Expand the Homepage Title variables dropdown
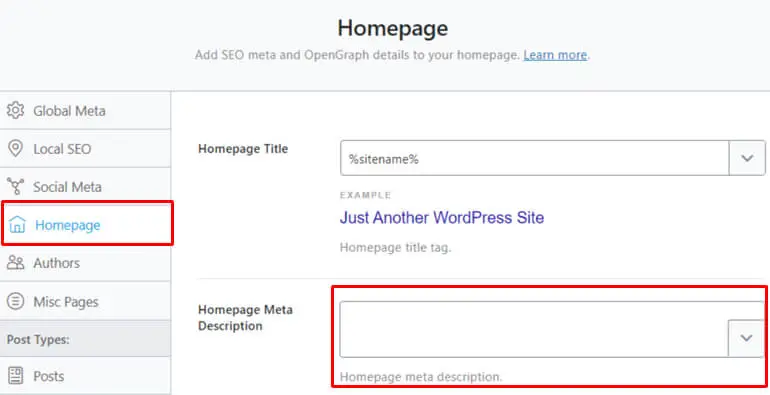The image size is (770, 395). click(x=747, y=158)
